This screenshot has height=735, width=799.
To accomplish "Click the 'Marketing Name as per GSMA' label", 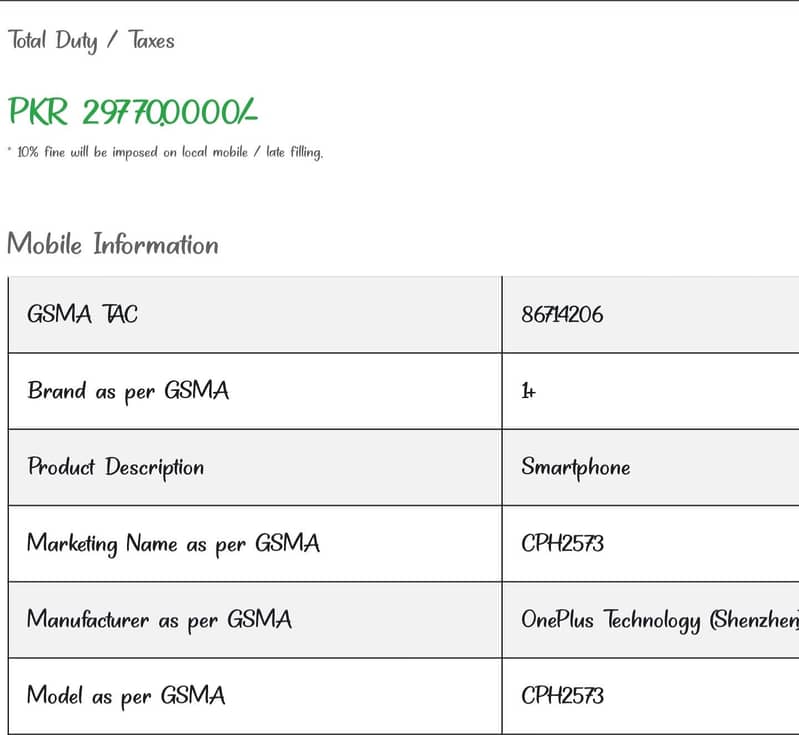I will tap(173, 544).
